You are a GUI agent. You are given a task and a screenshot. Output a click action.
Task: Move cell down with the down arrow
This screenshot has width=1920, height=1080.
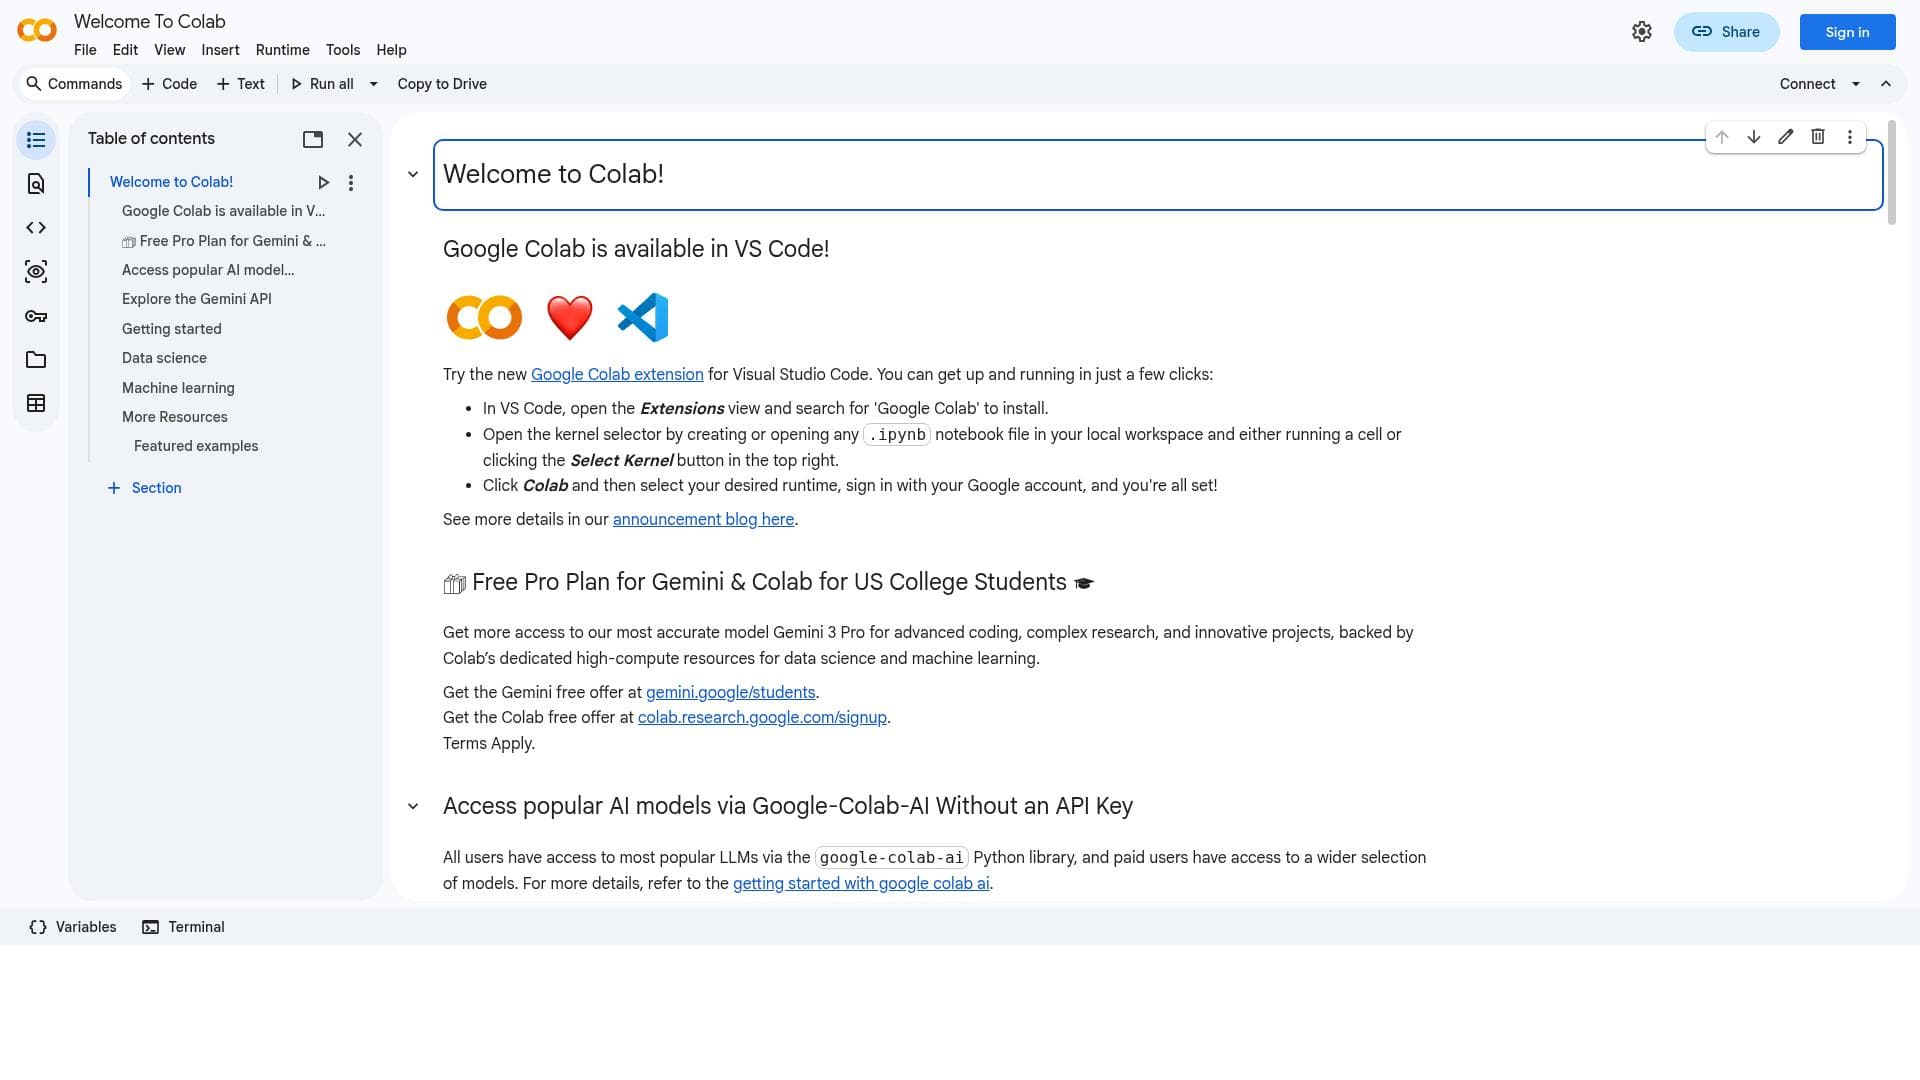(x=1754, y=137)
